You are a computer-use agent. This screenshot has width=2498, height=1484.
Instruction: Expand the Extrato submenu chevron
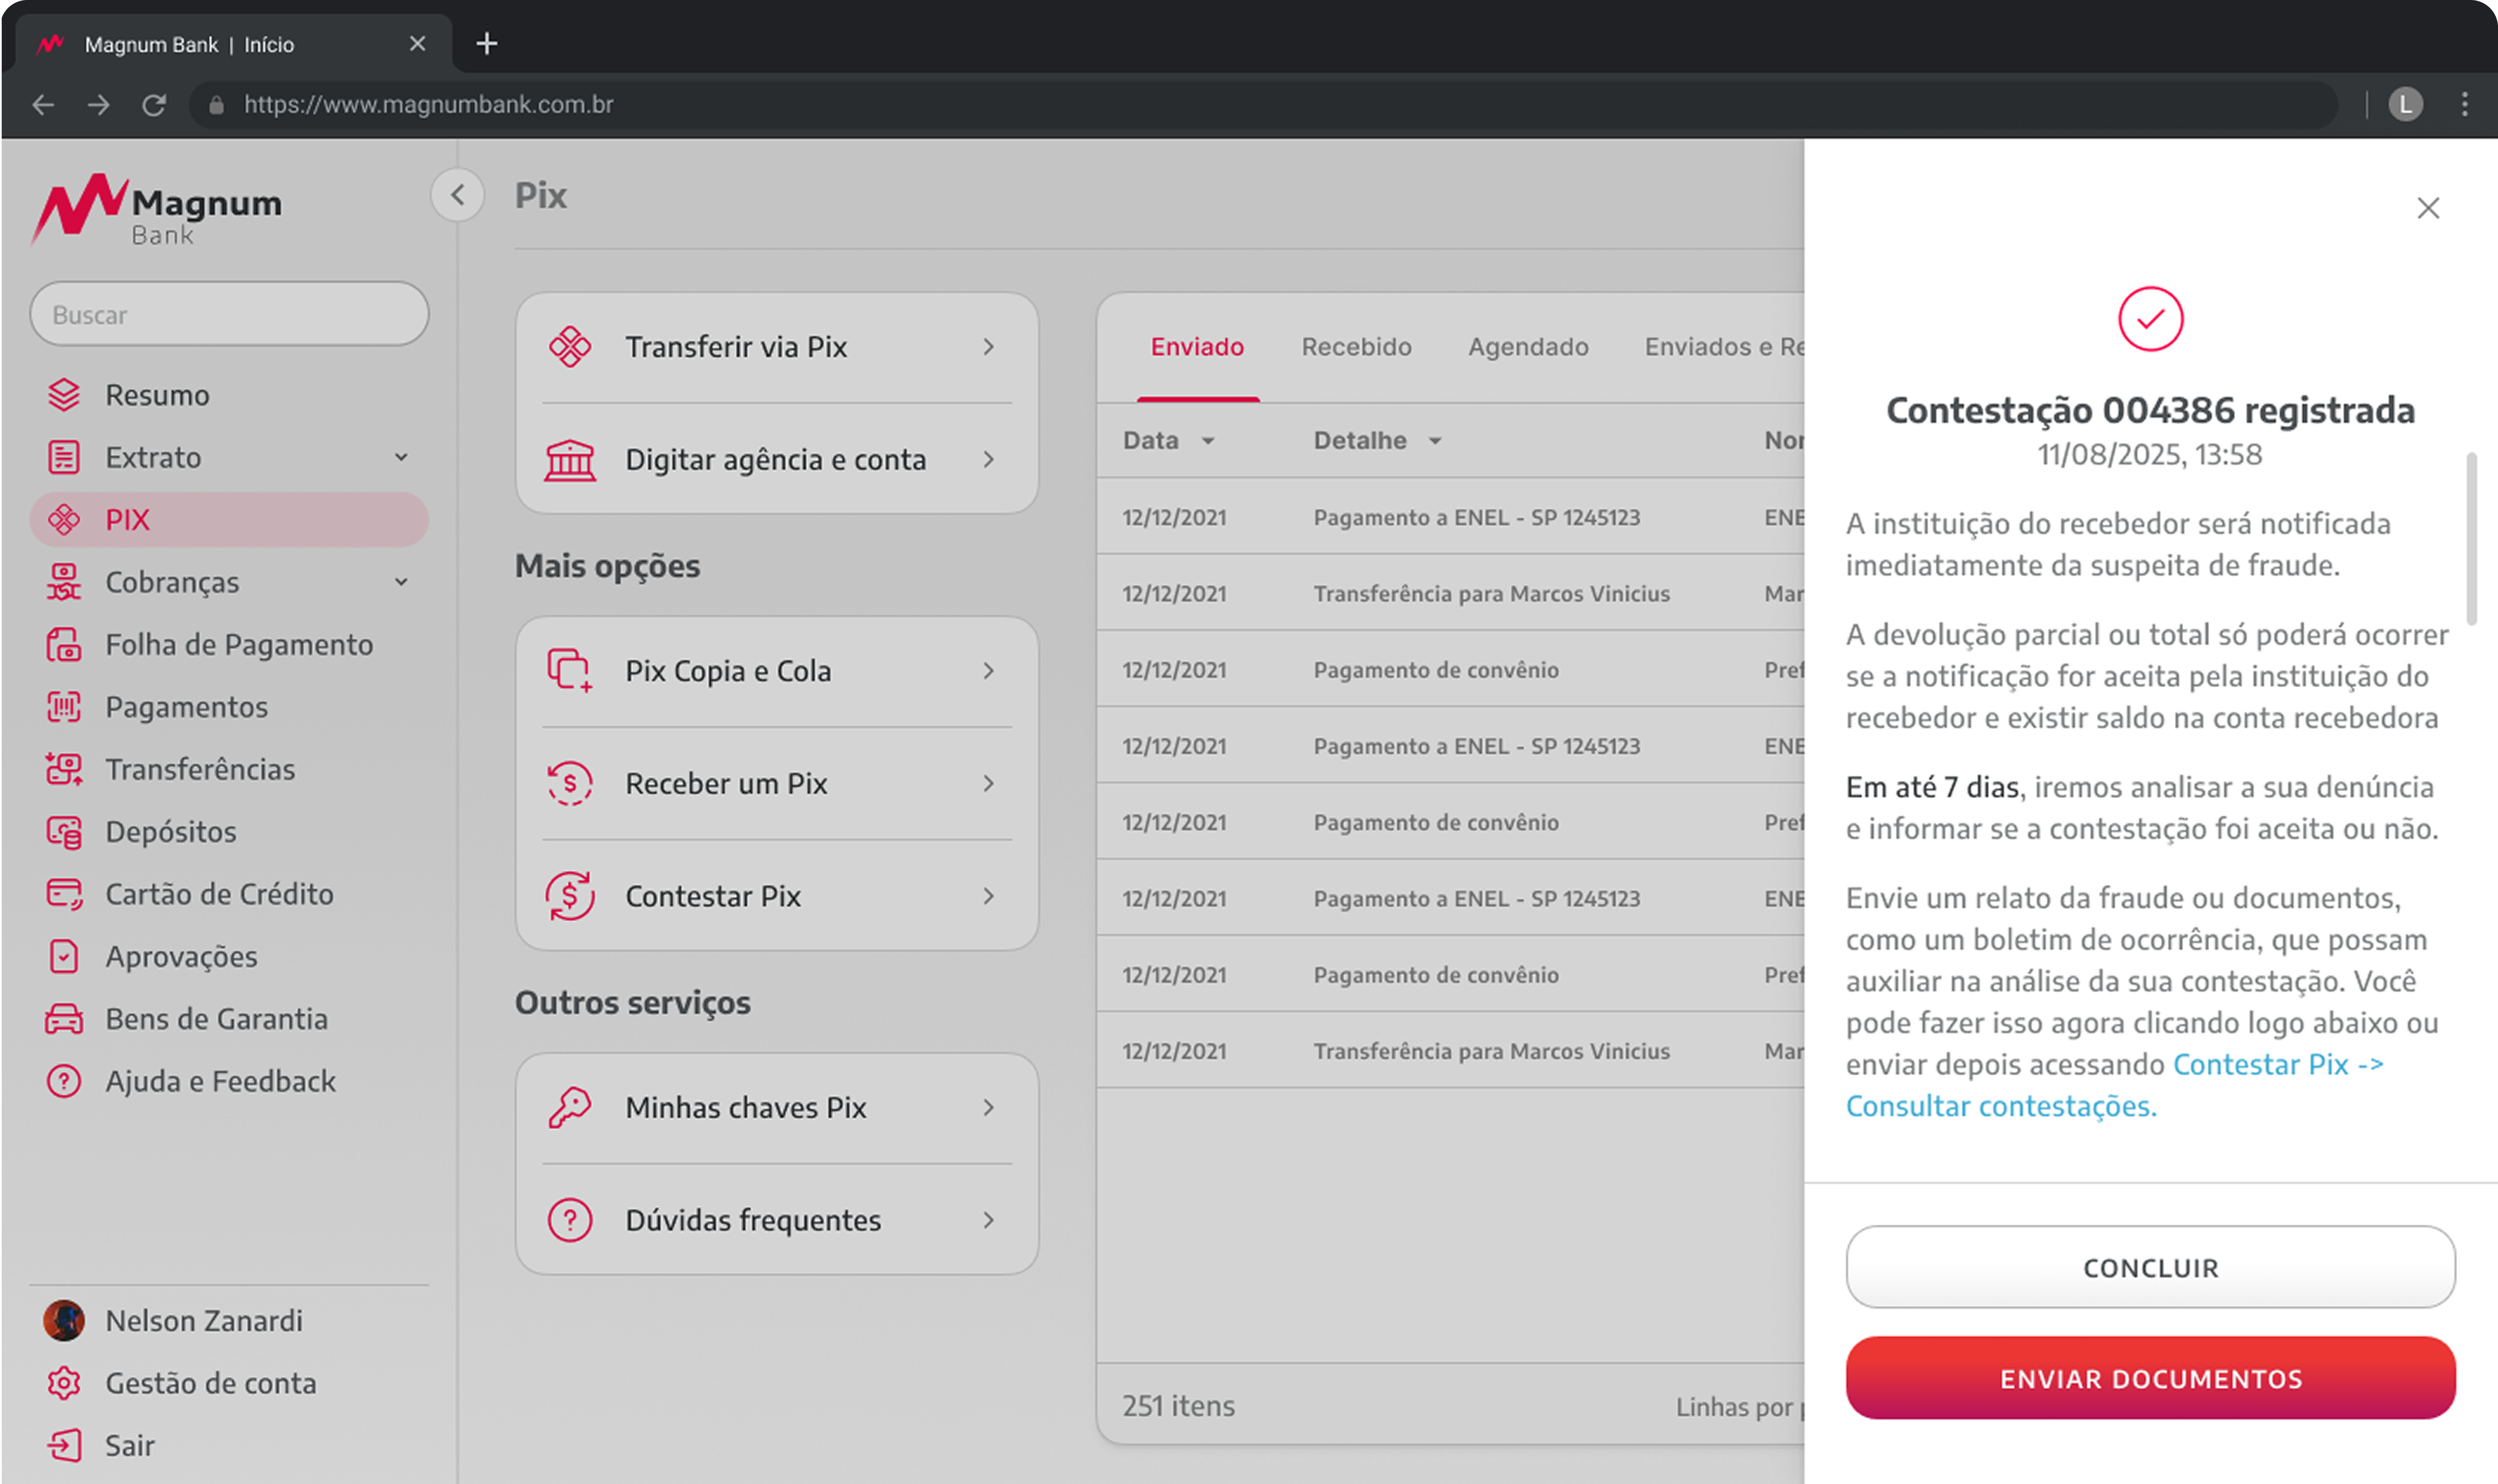[x=401, y=458]
